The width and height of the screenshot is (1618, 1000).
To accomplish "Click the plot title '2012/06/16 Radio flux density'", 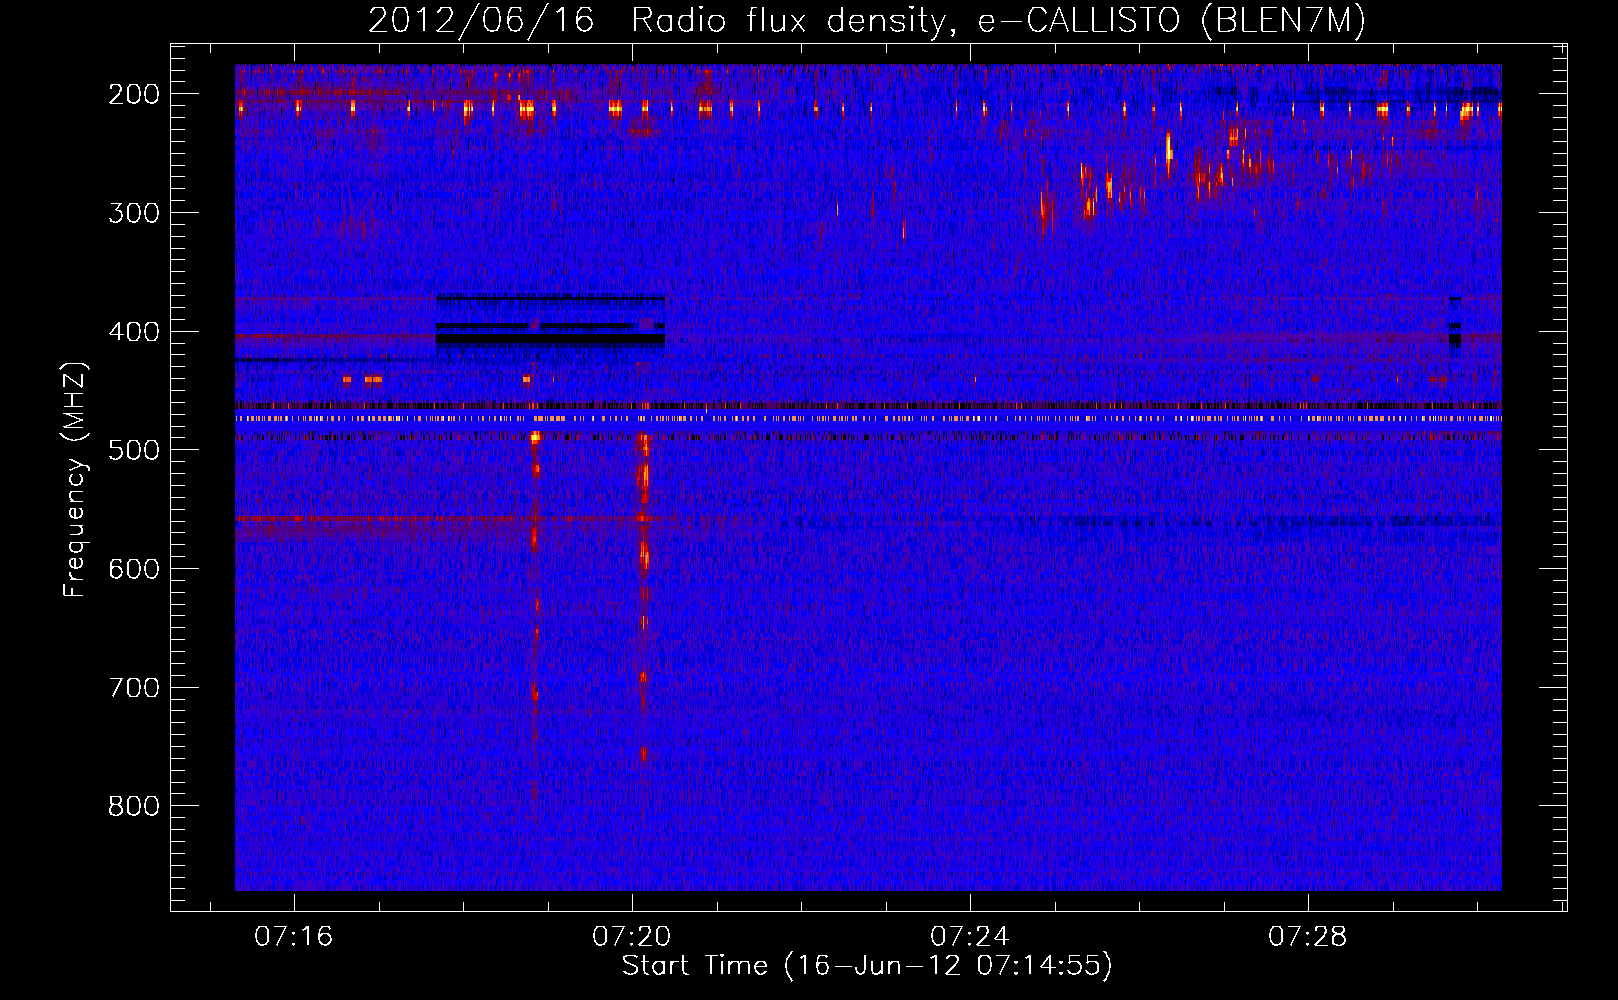I will pyautogui.click(x=866, y=21).
